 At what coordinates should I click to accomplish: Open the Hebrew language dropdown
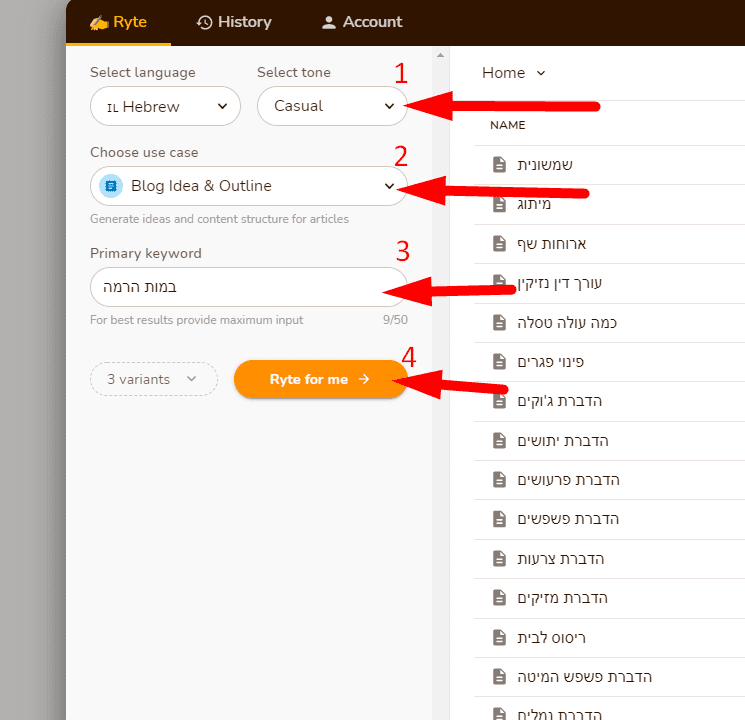tap(165, 106)
